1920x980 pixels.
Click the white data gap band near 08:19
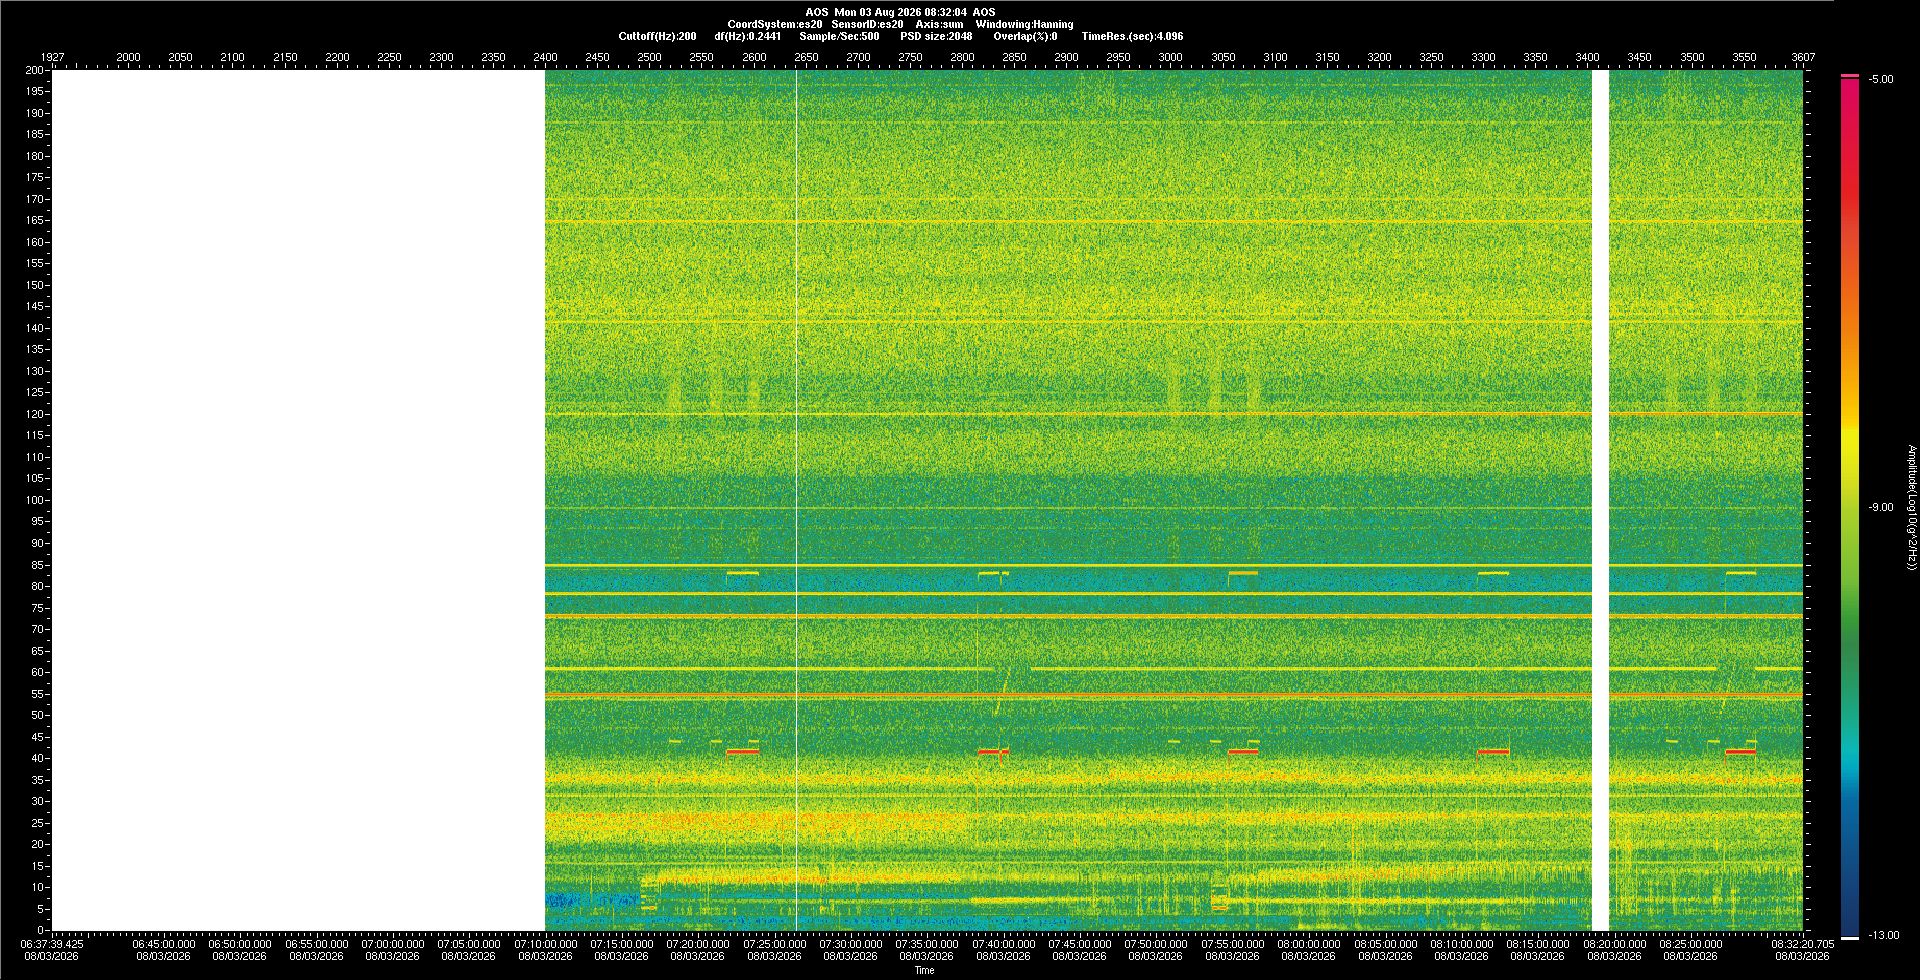(1600, 500)
